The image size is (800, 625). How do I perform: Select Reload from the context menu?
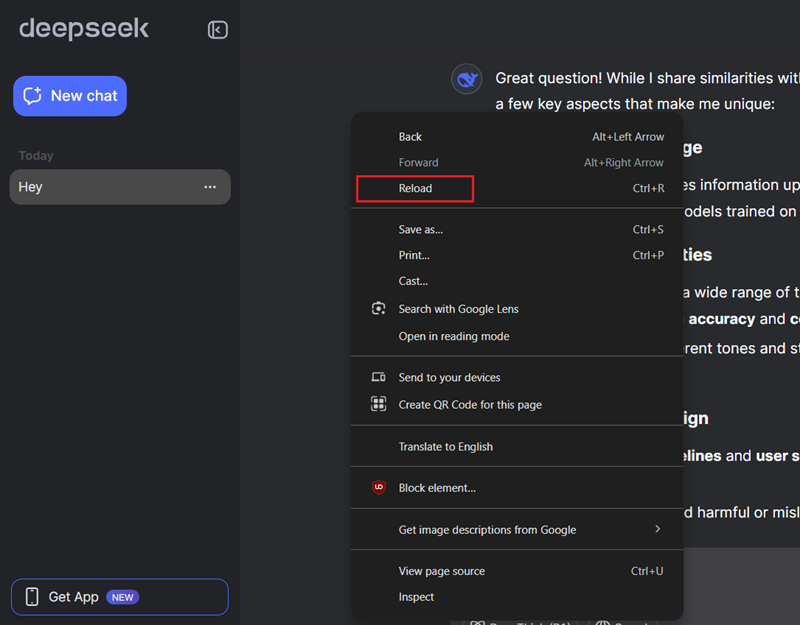[414, 188]
